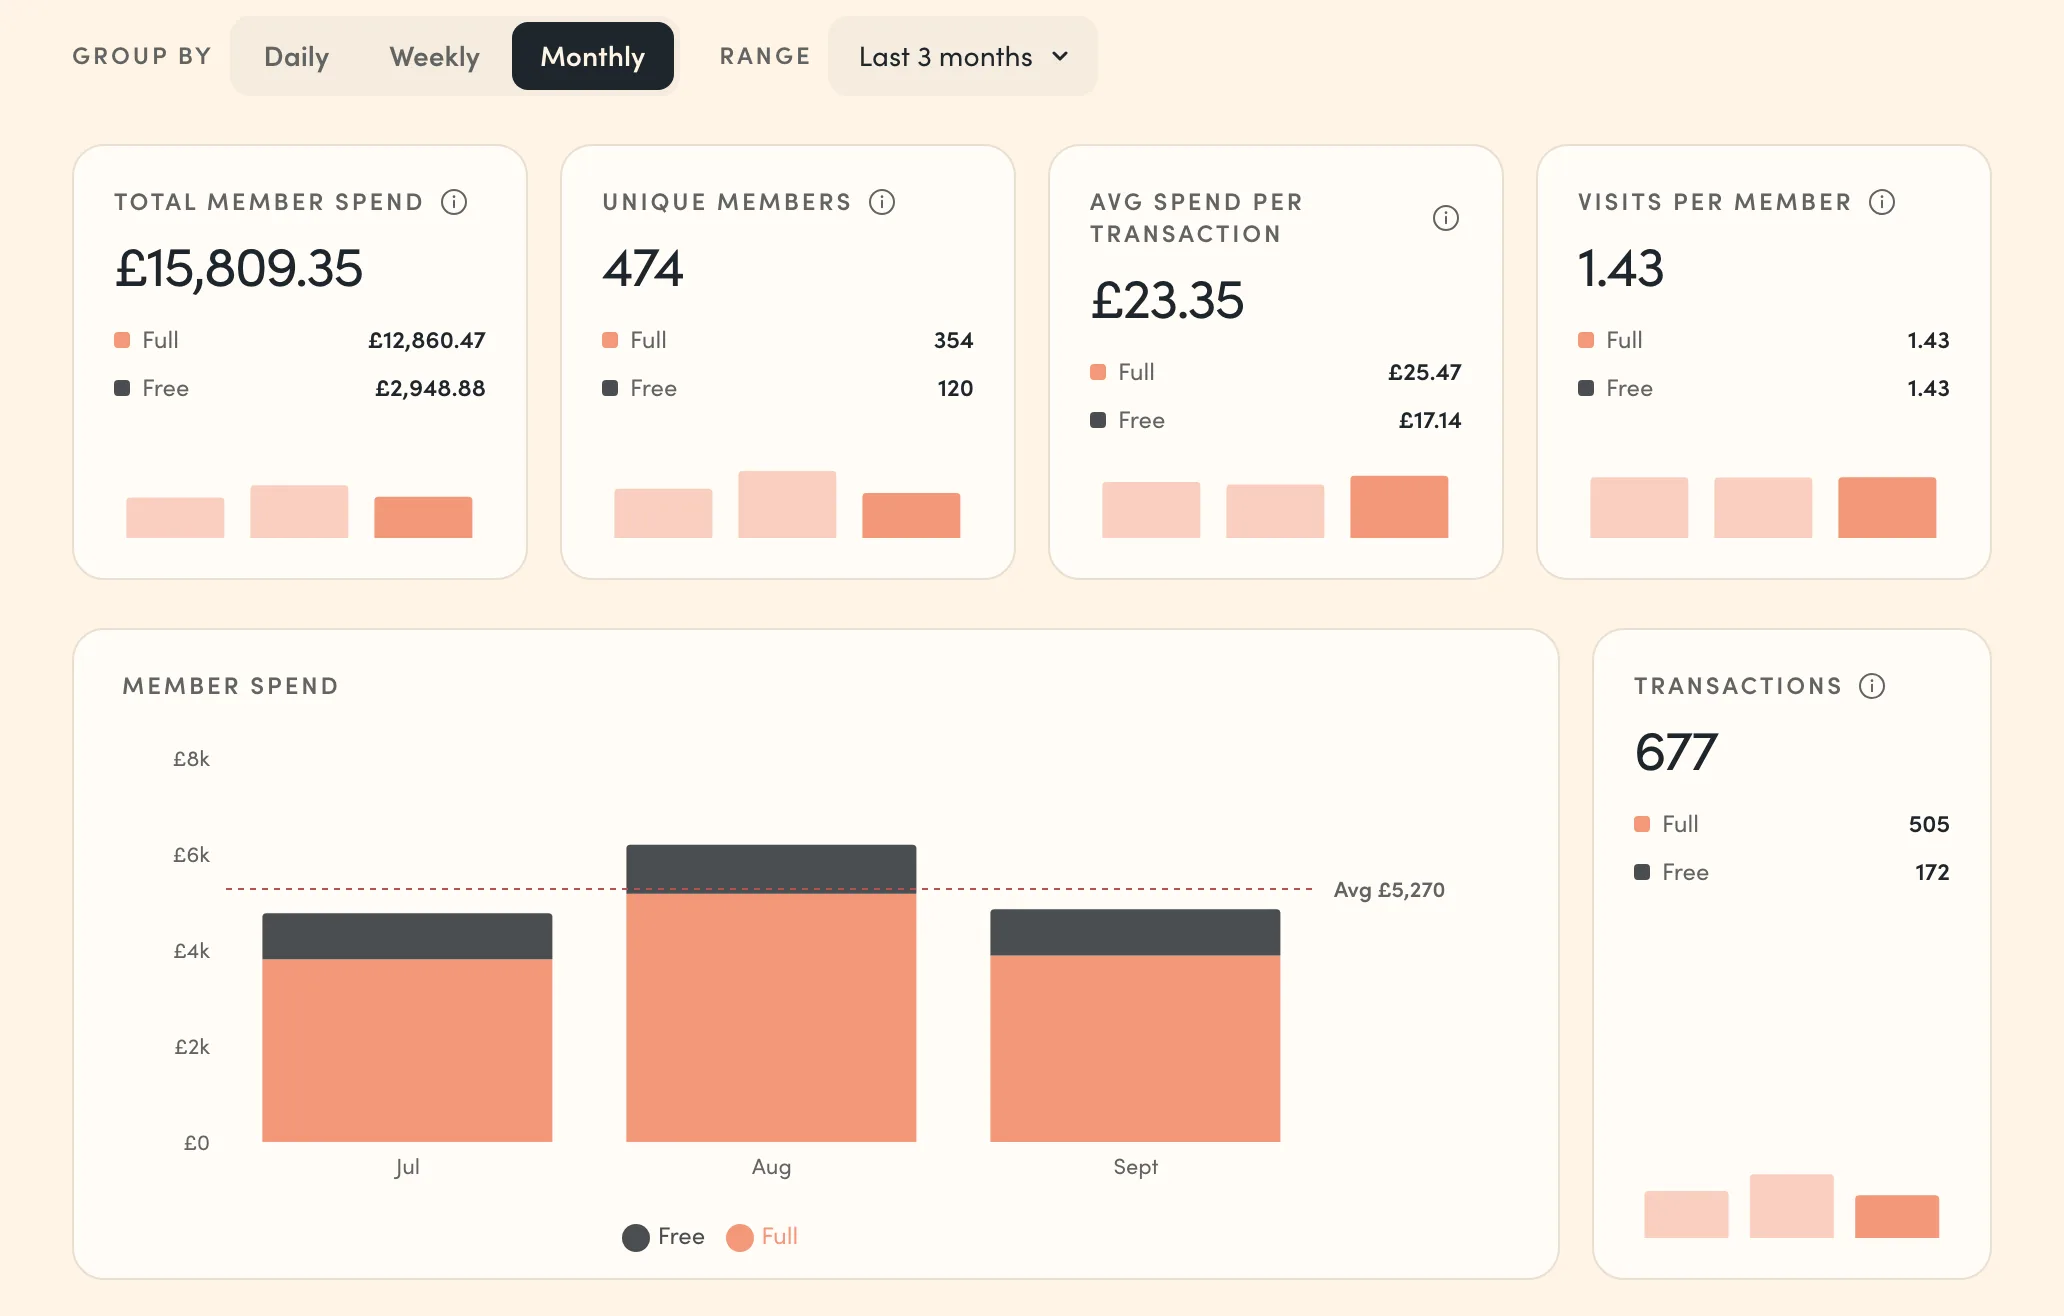Image resolution: width=2064 pixels, height=1316 pixels.
Task: Click the £15,809.35 total spend value
Action: (238, 268)
